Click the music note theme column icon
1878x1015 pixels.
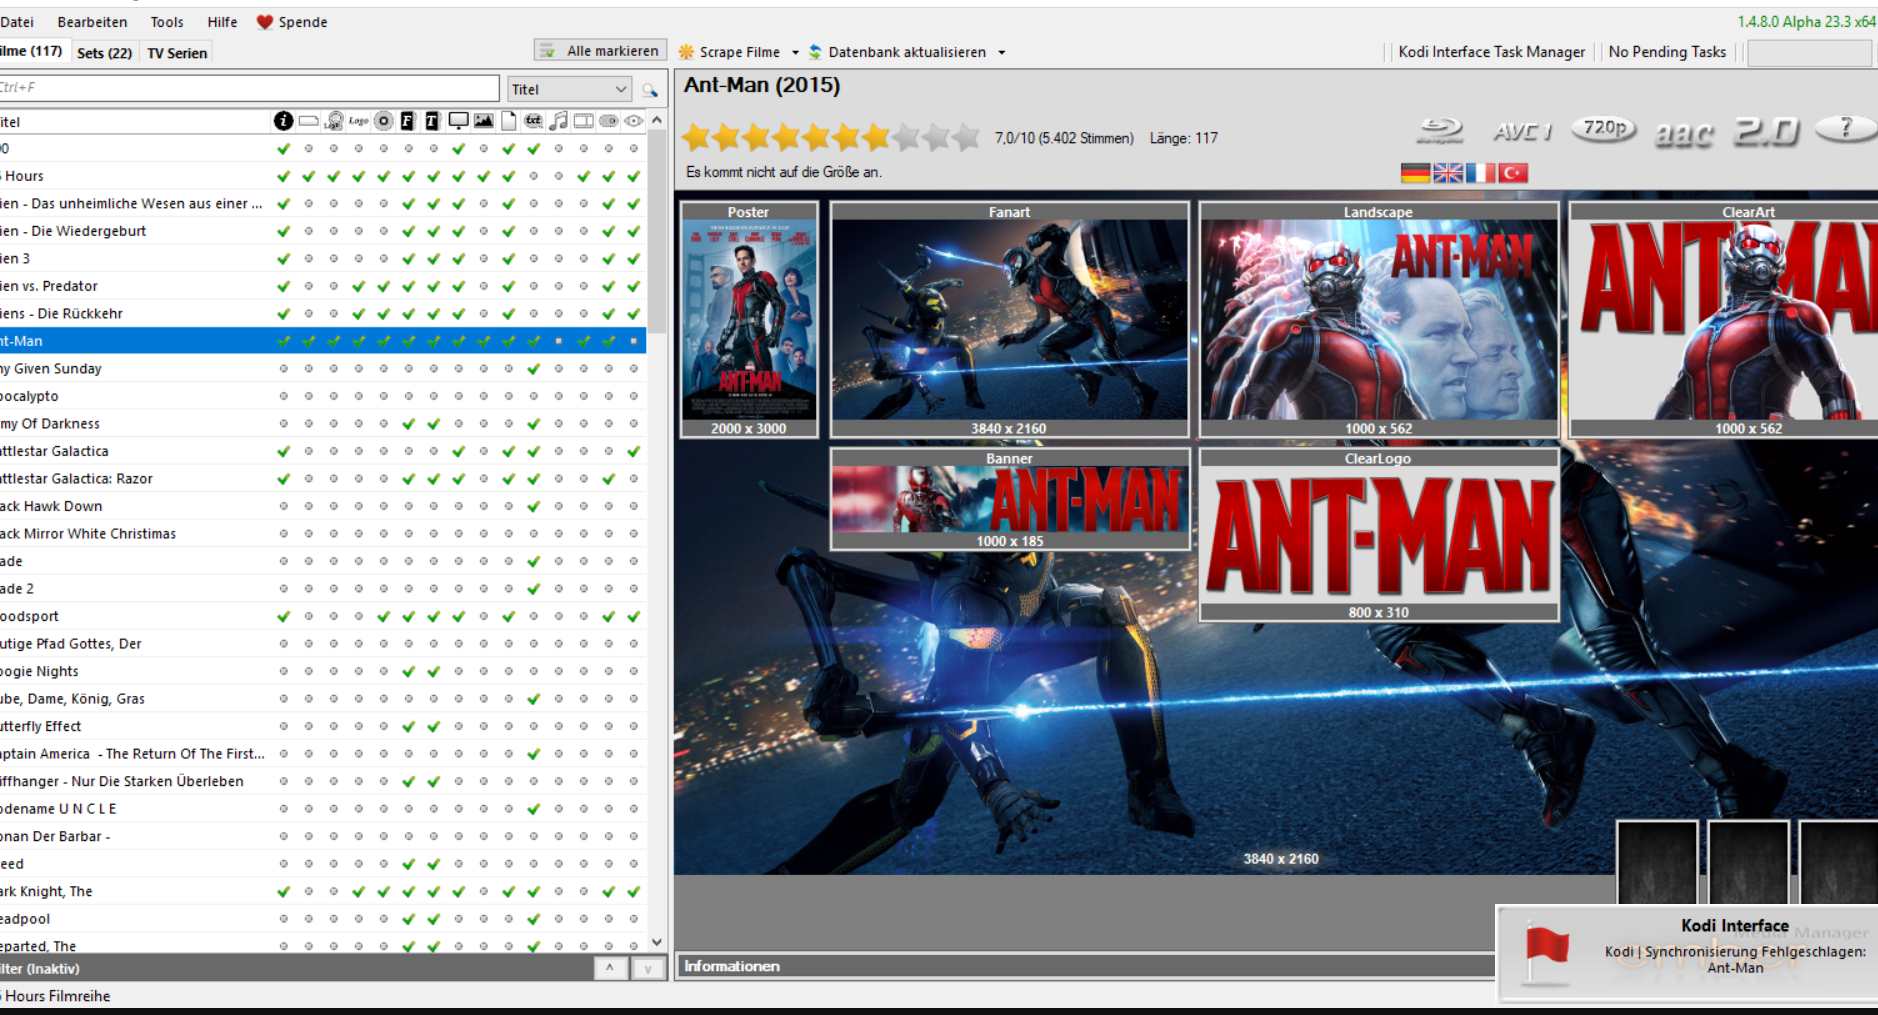click(559, 121)
